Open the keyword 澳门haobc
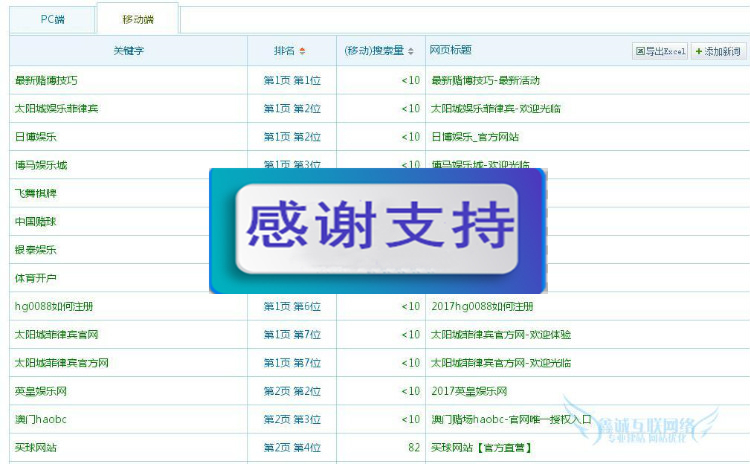Screen dimensions: 750x464 coord(41,419)
